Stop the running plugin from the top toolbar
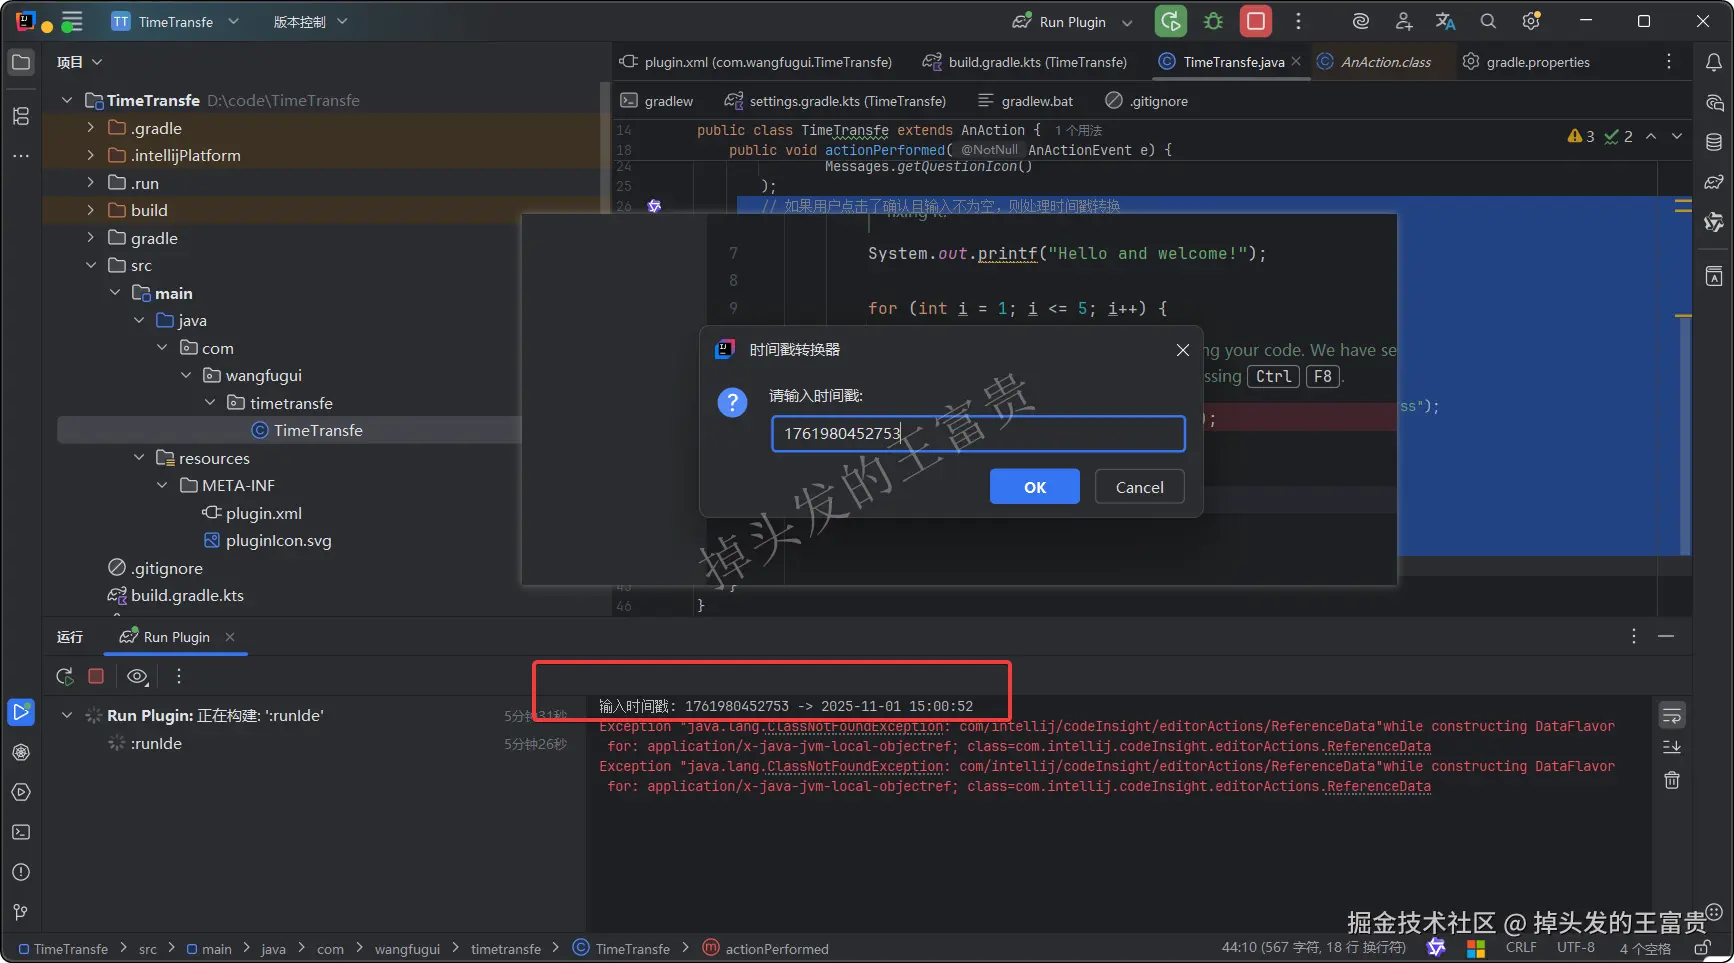1734x963 pixels. tap(1256, 21)
